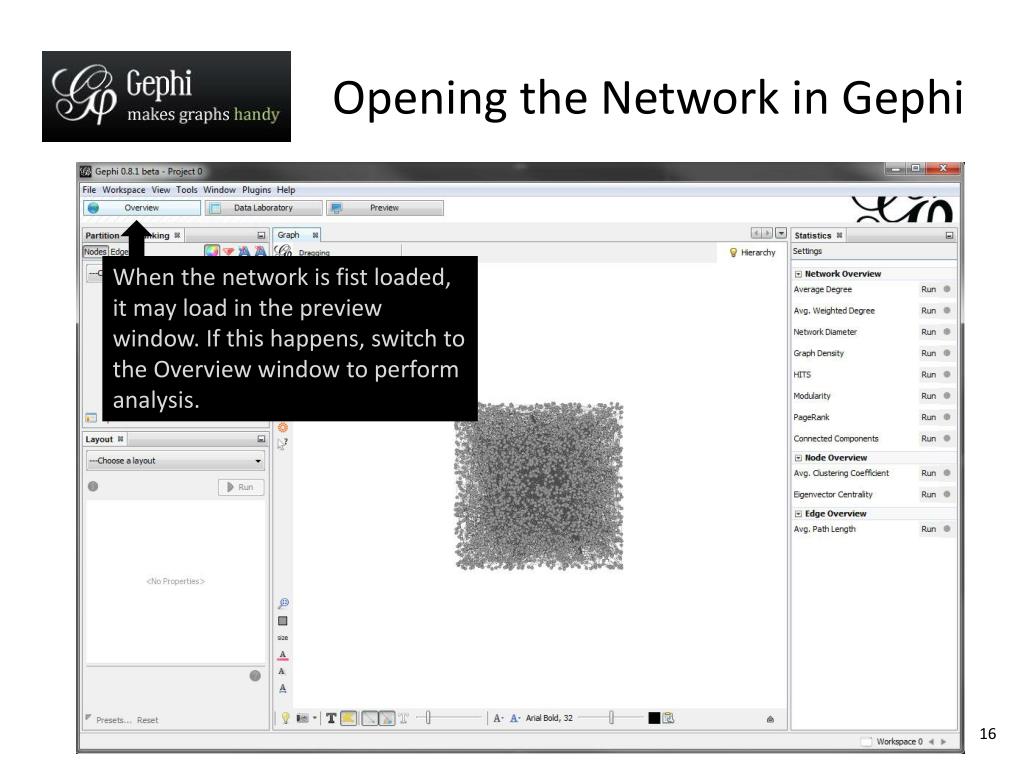
Task: Open the Tools menu
Action: pos(186,190)
